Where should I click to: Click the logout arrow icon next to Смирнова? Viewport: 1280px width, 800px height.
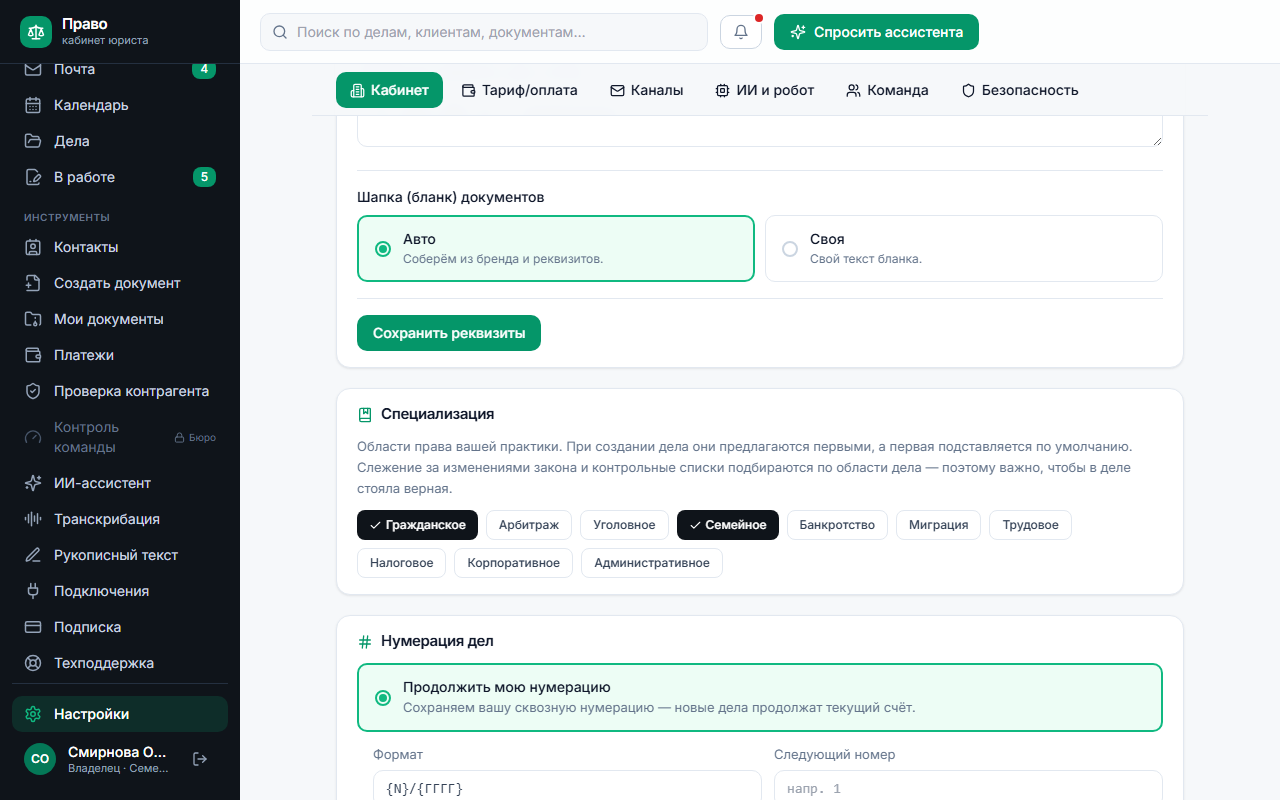200,759
